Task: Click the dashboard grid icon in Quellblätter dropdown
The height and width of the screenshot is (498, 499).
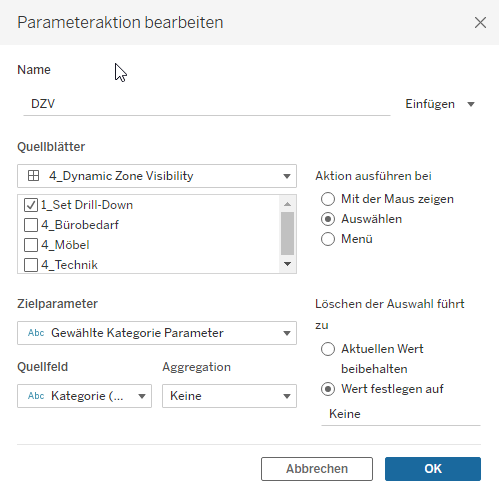Action: pos(33,176)
